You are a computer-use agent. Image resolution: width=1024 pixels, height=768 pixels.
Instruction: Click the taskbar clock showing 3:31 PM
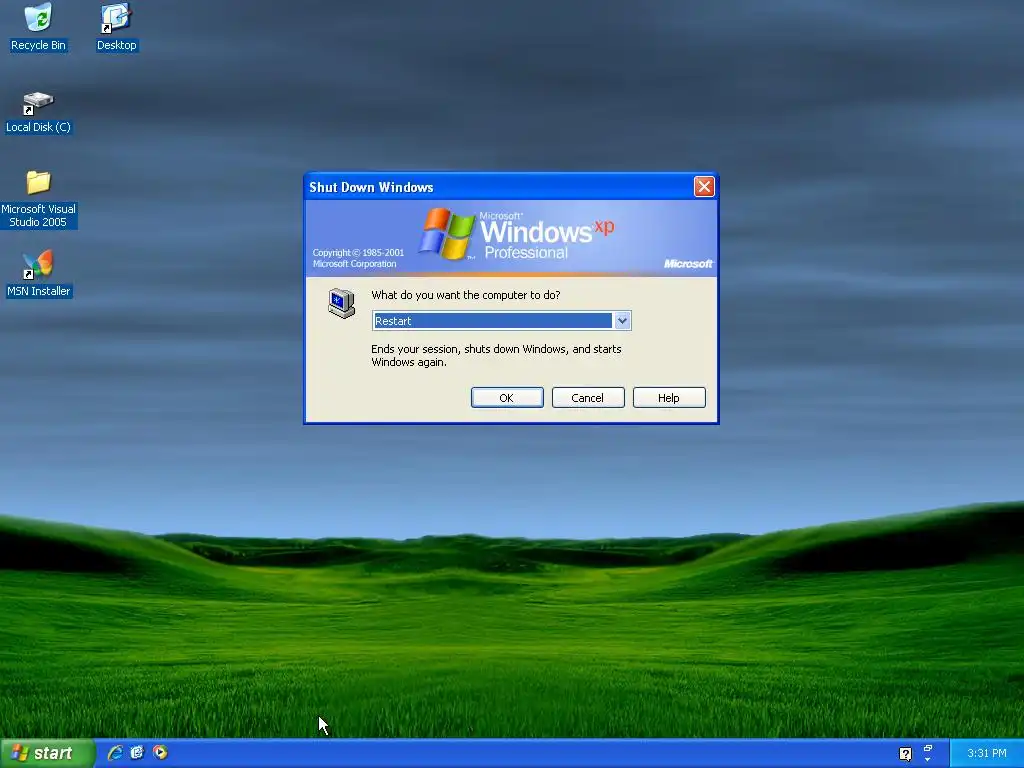click(x=986, y=753)
